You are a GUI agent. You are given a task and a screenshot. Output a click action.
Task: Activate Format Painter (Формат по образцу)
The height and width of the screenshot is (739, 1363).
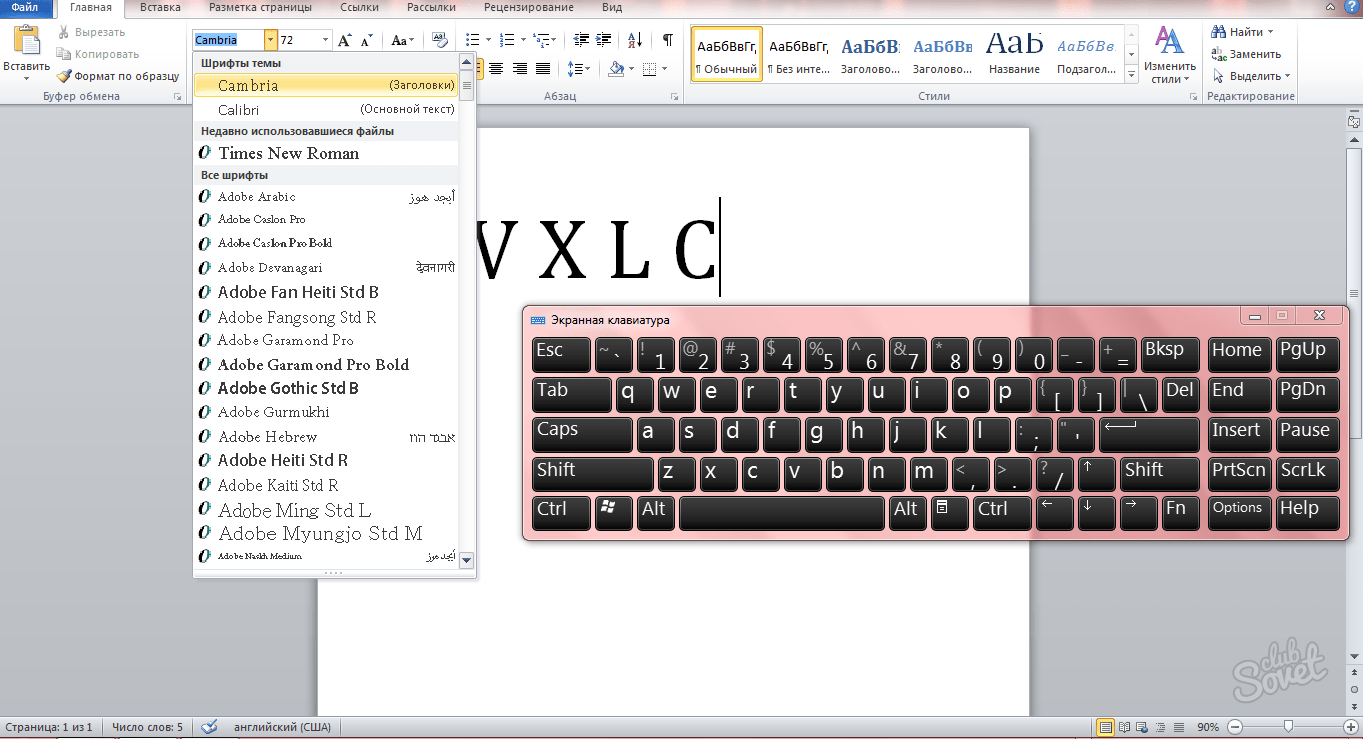pyautogui.click(x=118, y=76)
